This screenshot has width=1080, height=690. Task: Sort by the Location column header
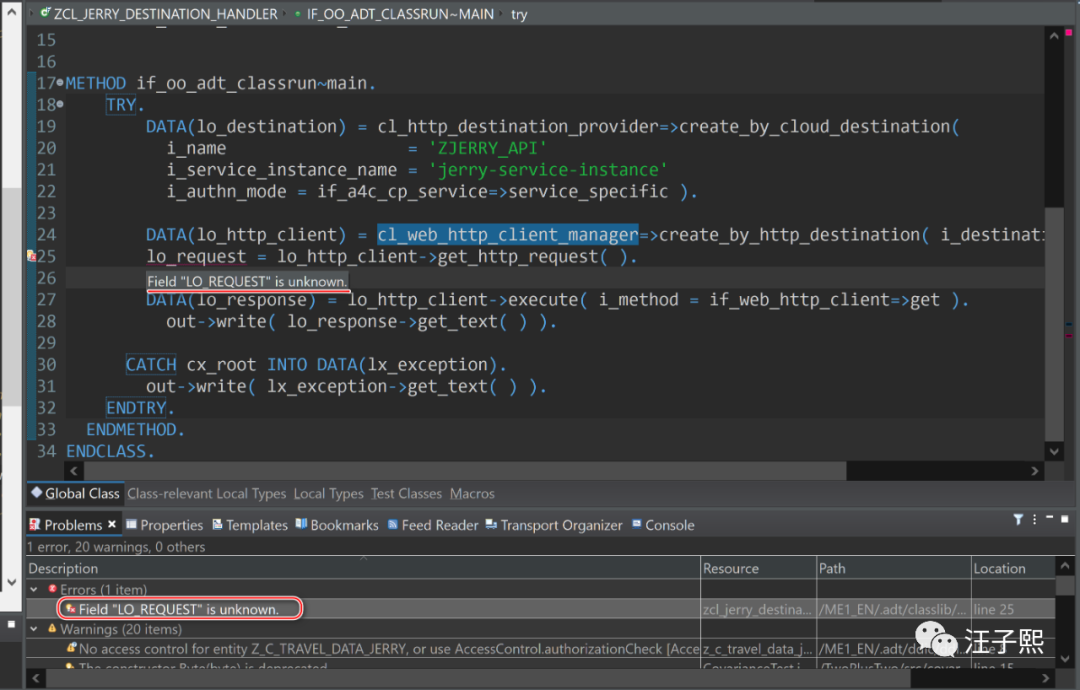click(x=1012, y=568)
